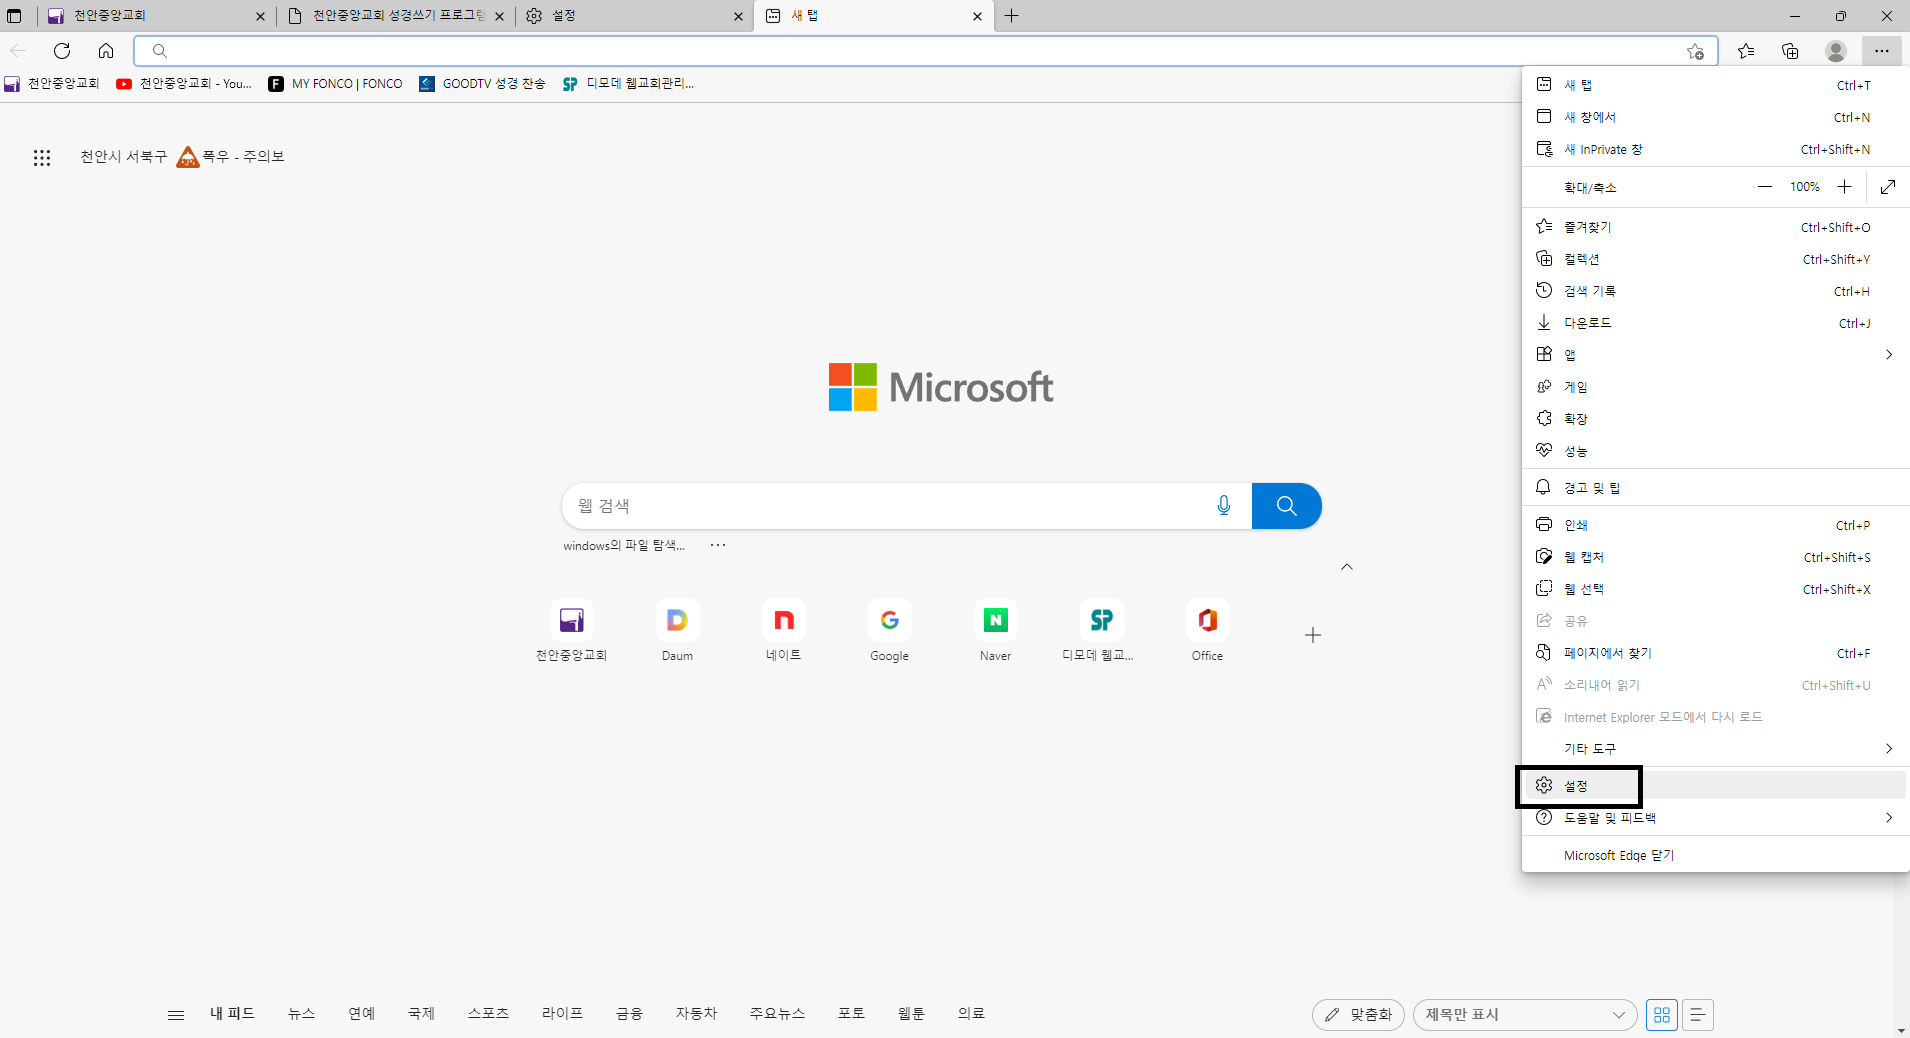Click the rain warning weather icon
Image resolution: width=1910 pixels, height=1038 pixels.
point(188,157)
